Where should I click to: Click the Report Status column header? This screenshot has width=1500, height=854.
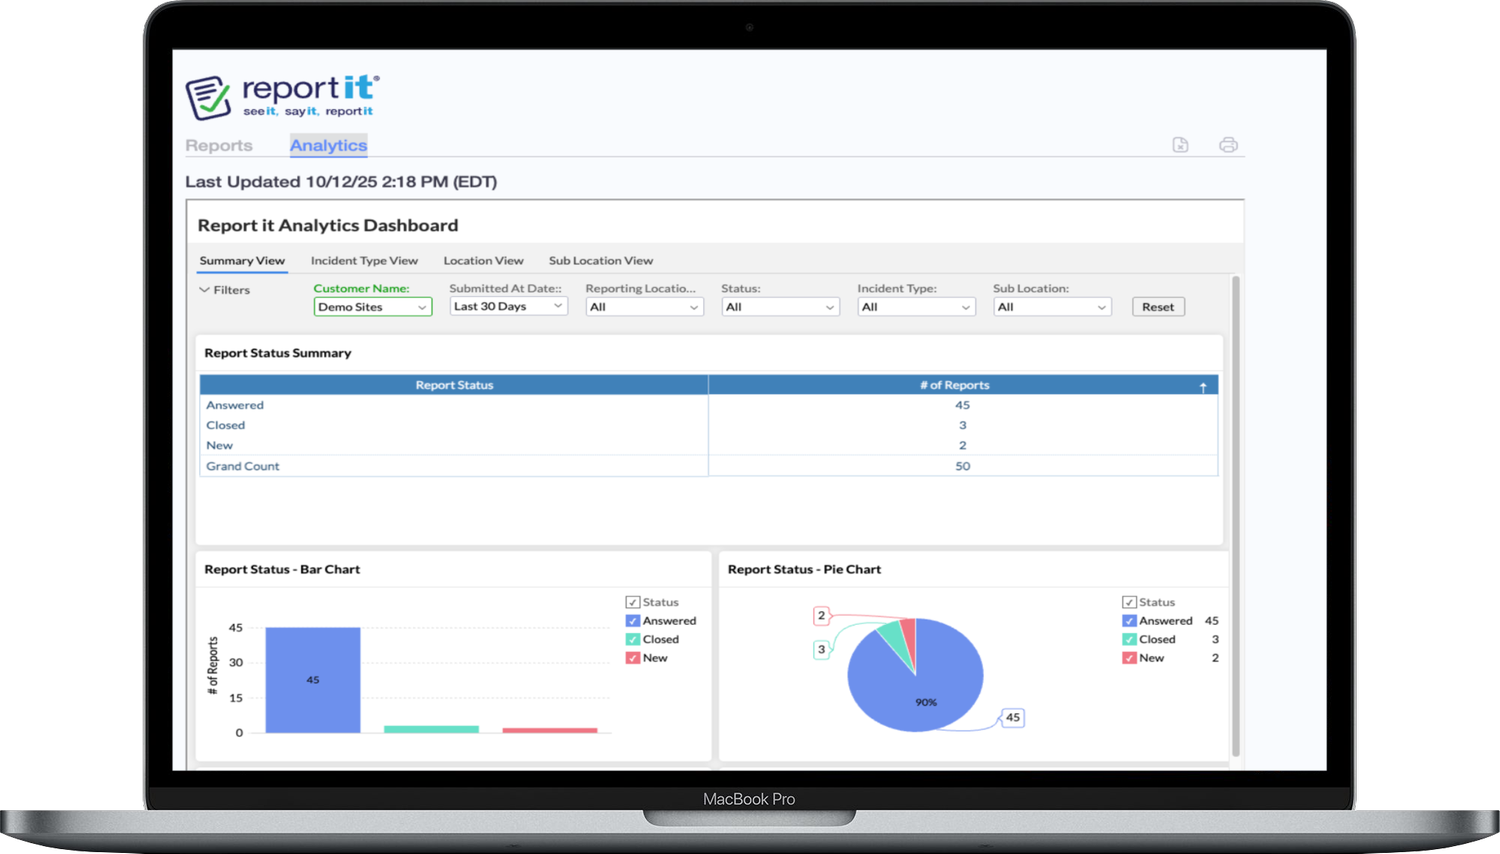click(454, 385)
